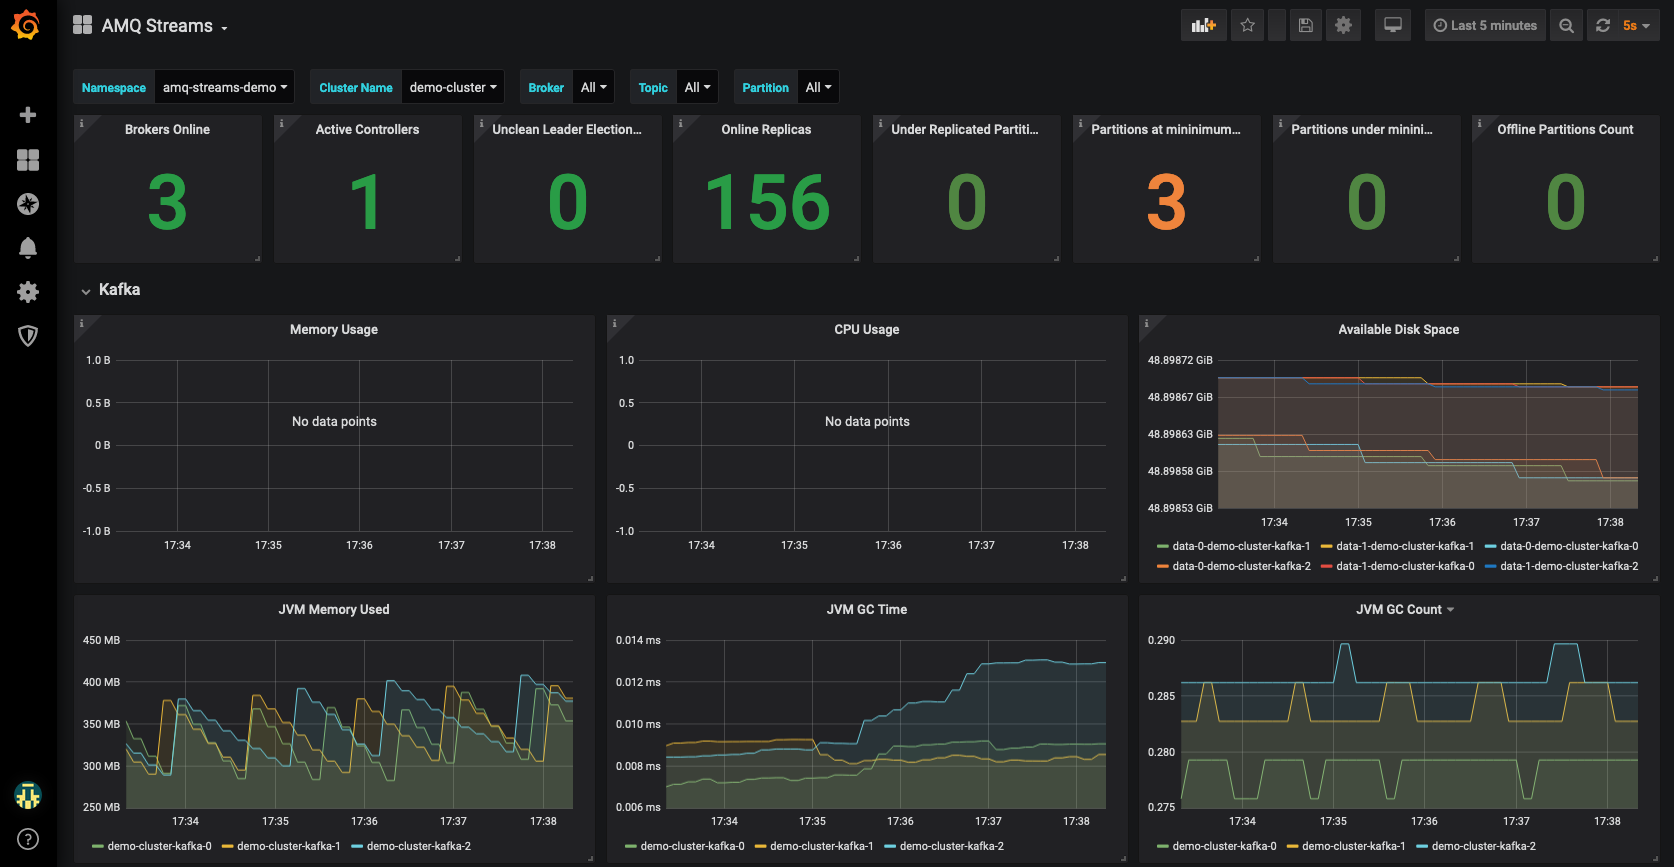Open dashboard settings gear in toolbar
The width and height of the screenshot is (1674, 867).
[x=1343, y=26]
